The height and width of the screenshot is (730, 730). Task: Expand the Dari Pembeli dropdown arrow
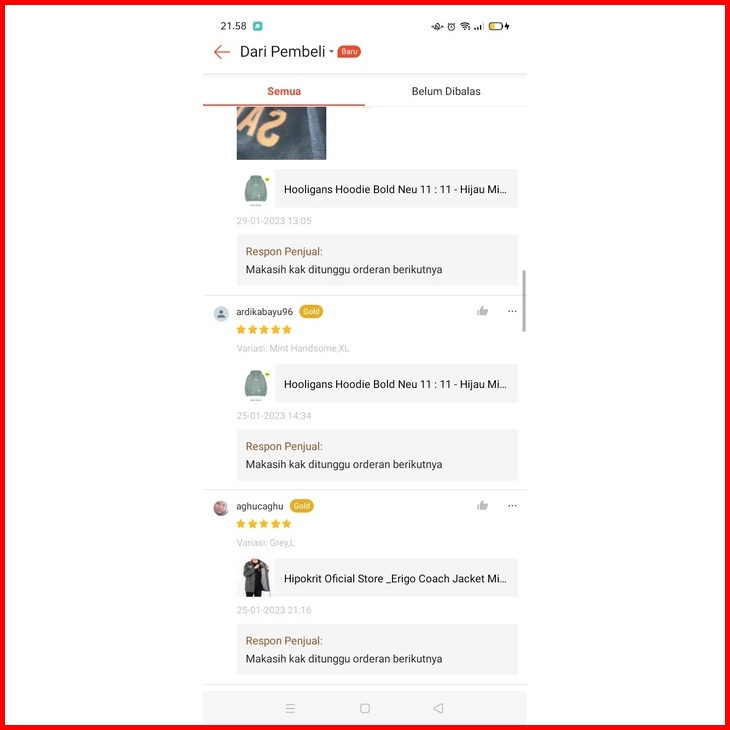coord(331,52)
